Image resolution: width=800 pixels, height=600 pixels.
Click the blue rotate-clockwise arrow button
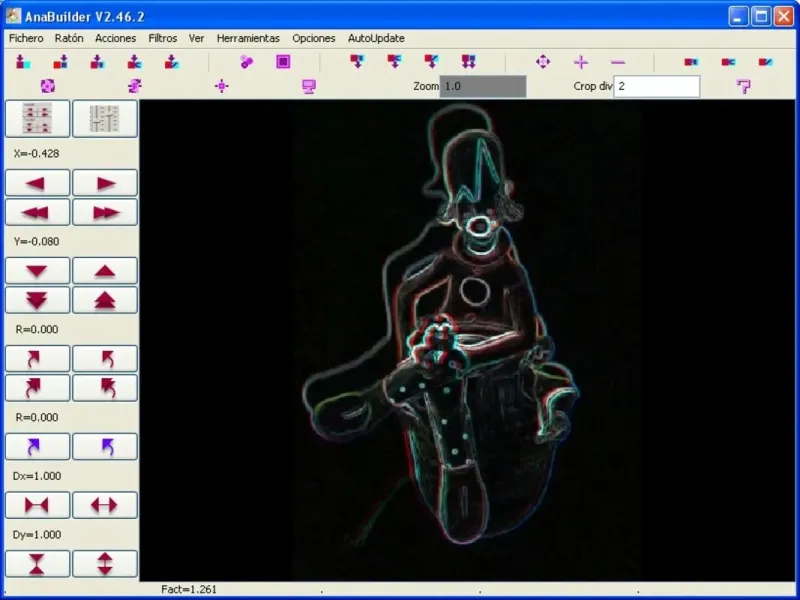click(38, 447)
